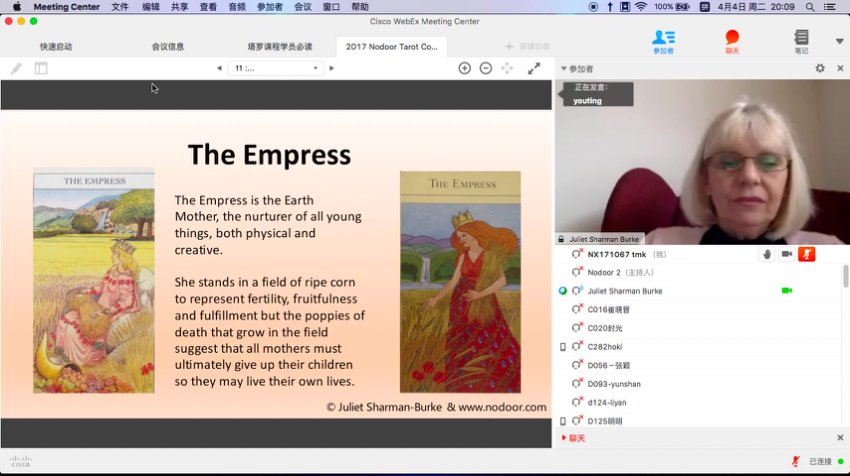Select the 2017 Nodoor Tarot Co... tab
Screen dimensions: 850x476
coord(391,47)
